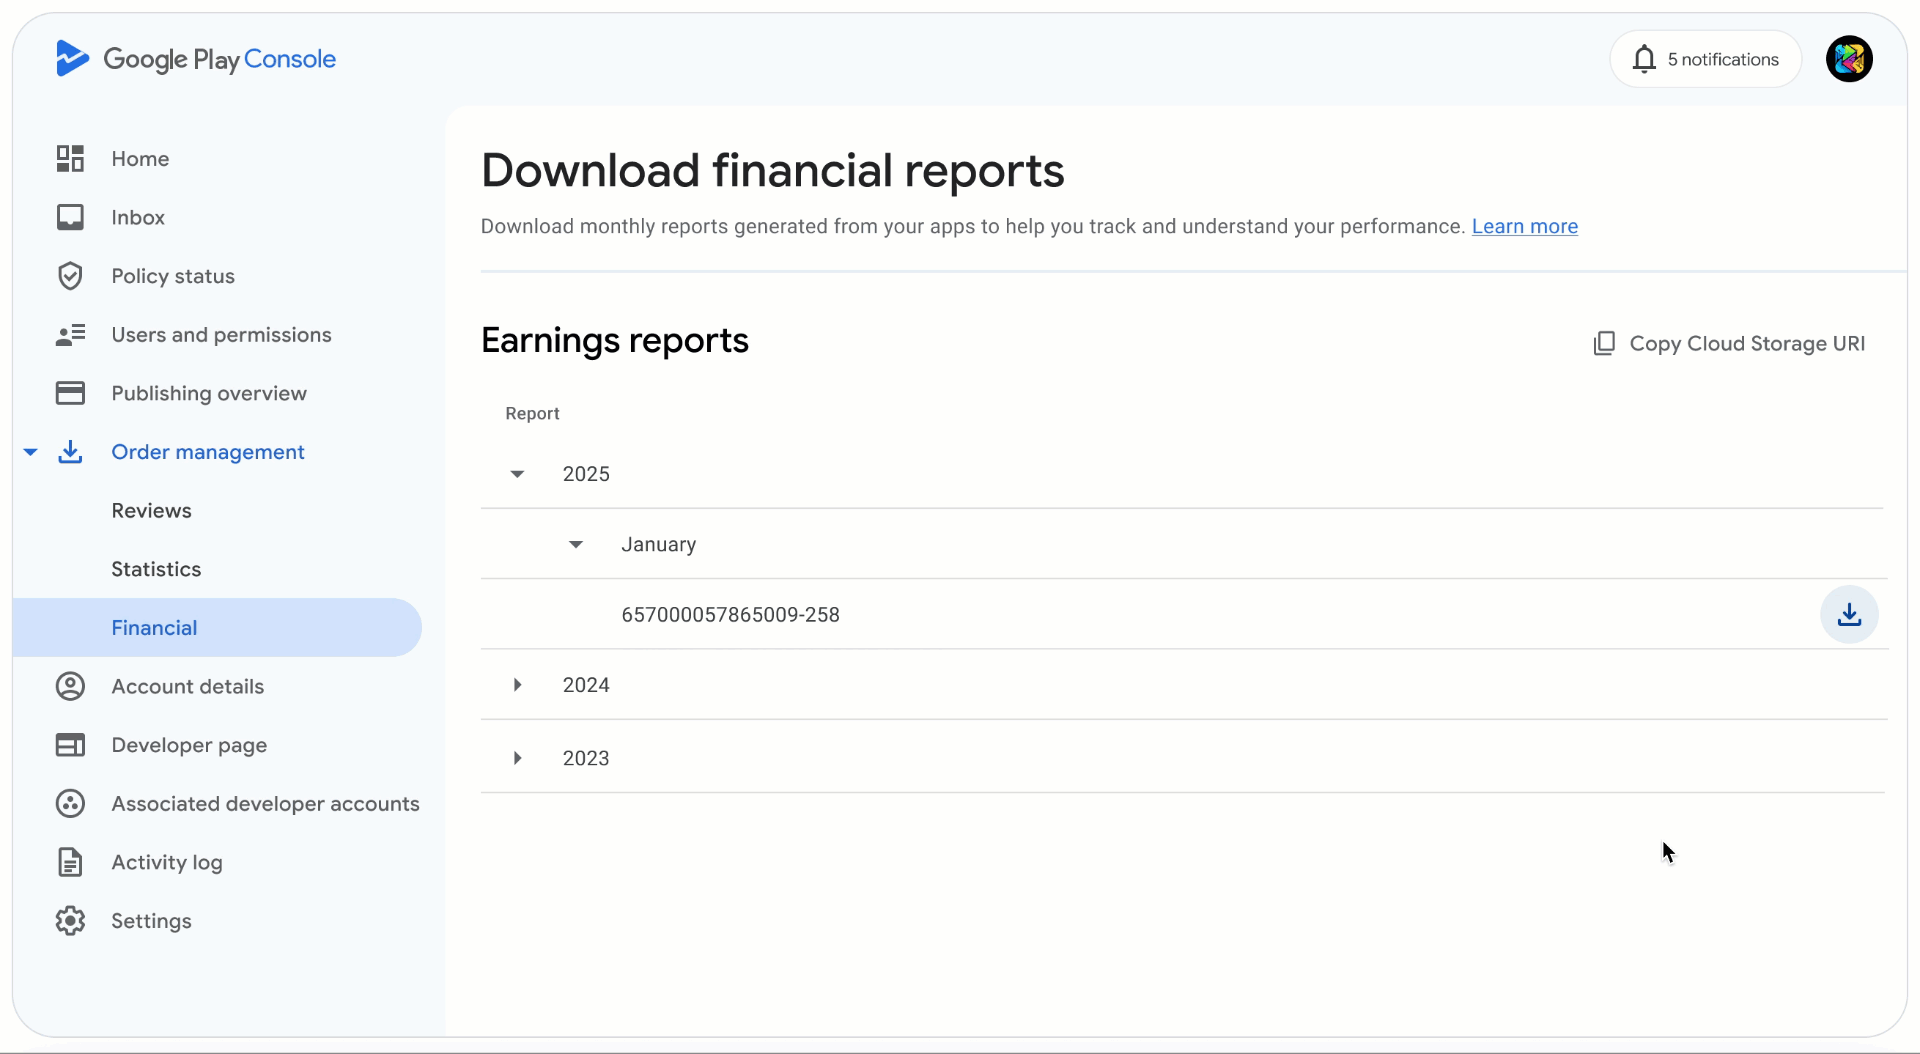Click the Copy Cloud Storage URI icon

[x=1604, y=344]
